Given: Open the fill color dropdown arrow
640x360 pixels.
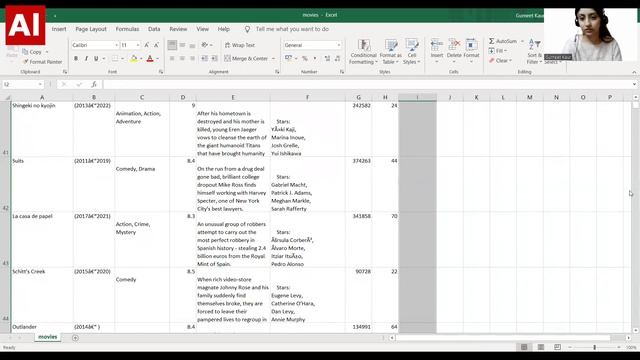Looking at the screenshot, I should 141,59.
